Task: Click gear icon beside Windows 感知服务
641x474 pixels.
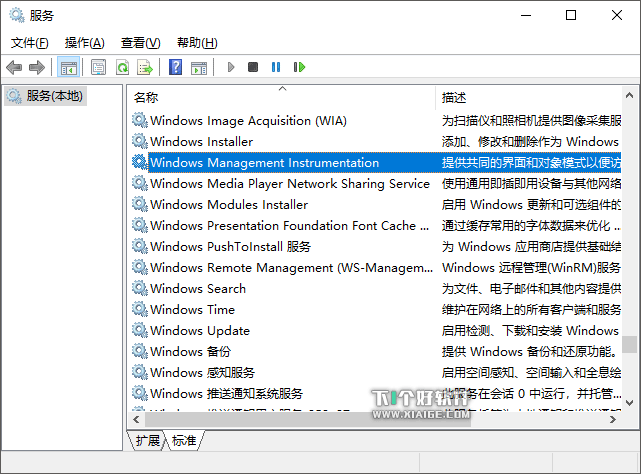Action: (140, 372)
